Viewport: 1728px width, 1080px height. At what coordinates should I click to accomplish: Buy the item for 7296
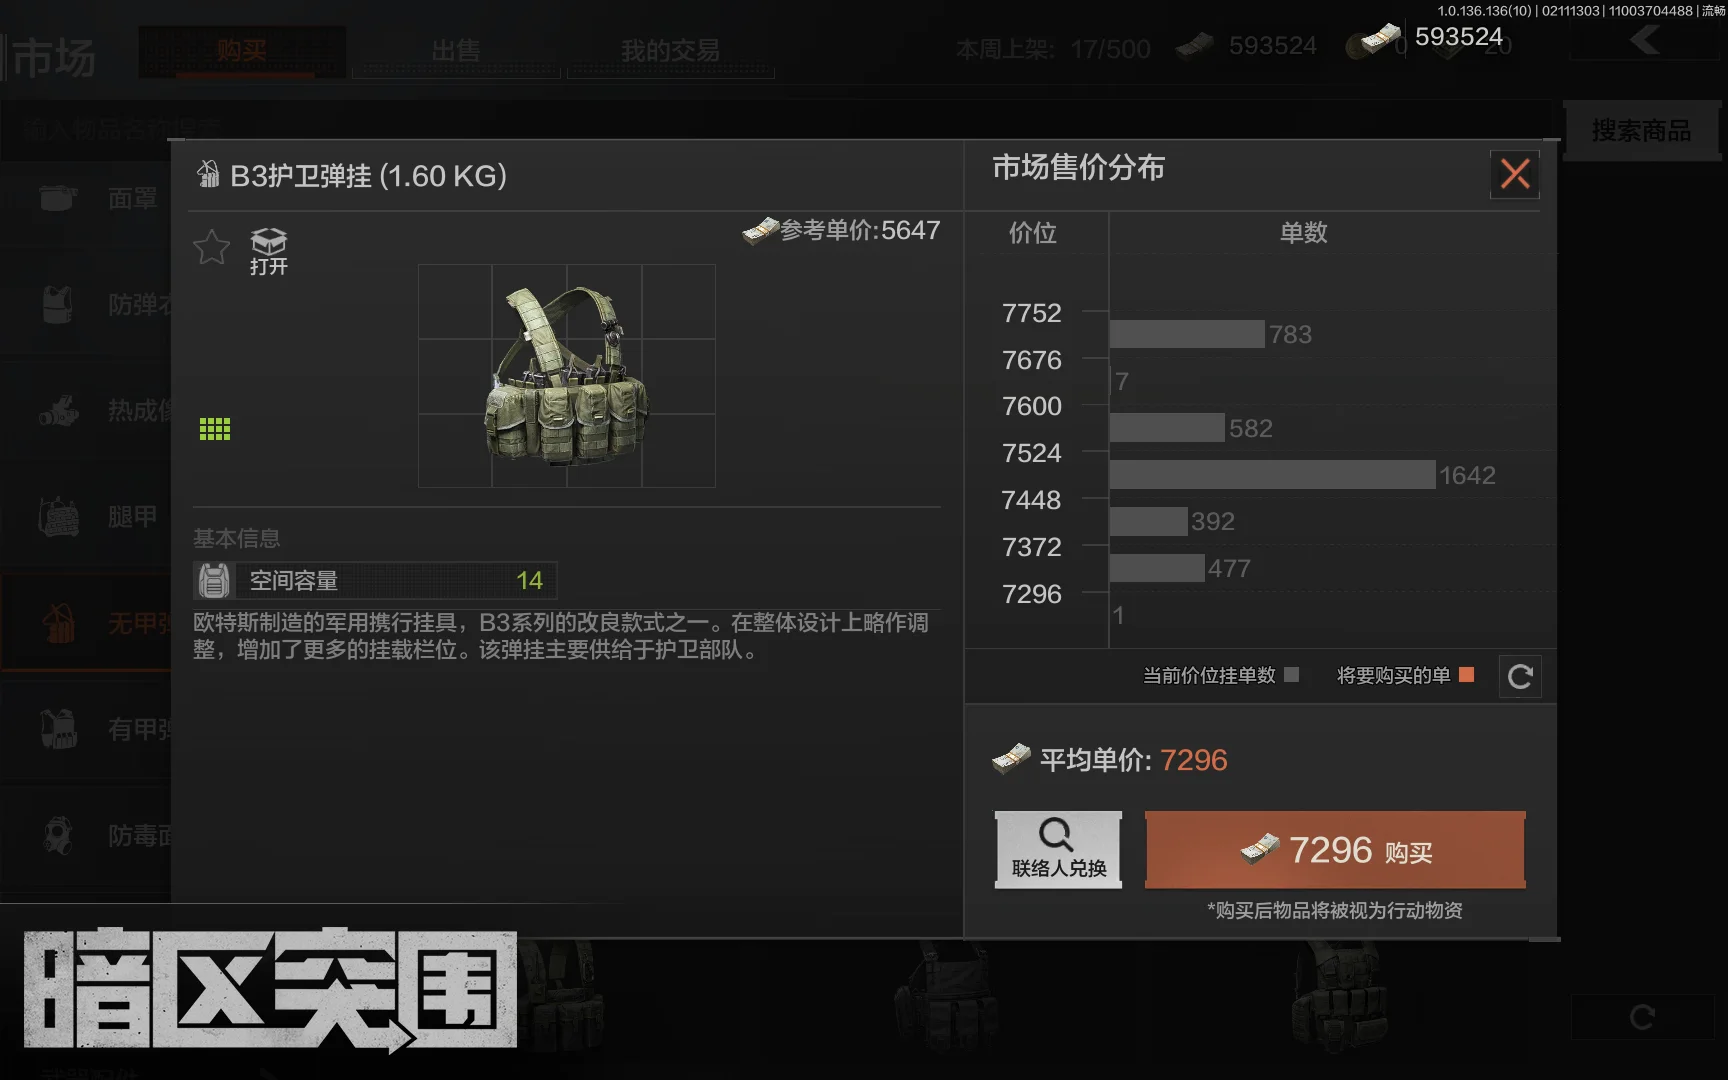(1335, 849)
